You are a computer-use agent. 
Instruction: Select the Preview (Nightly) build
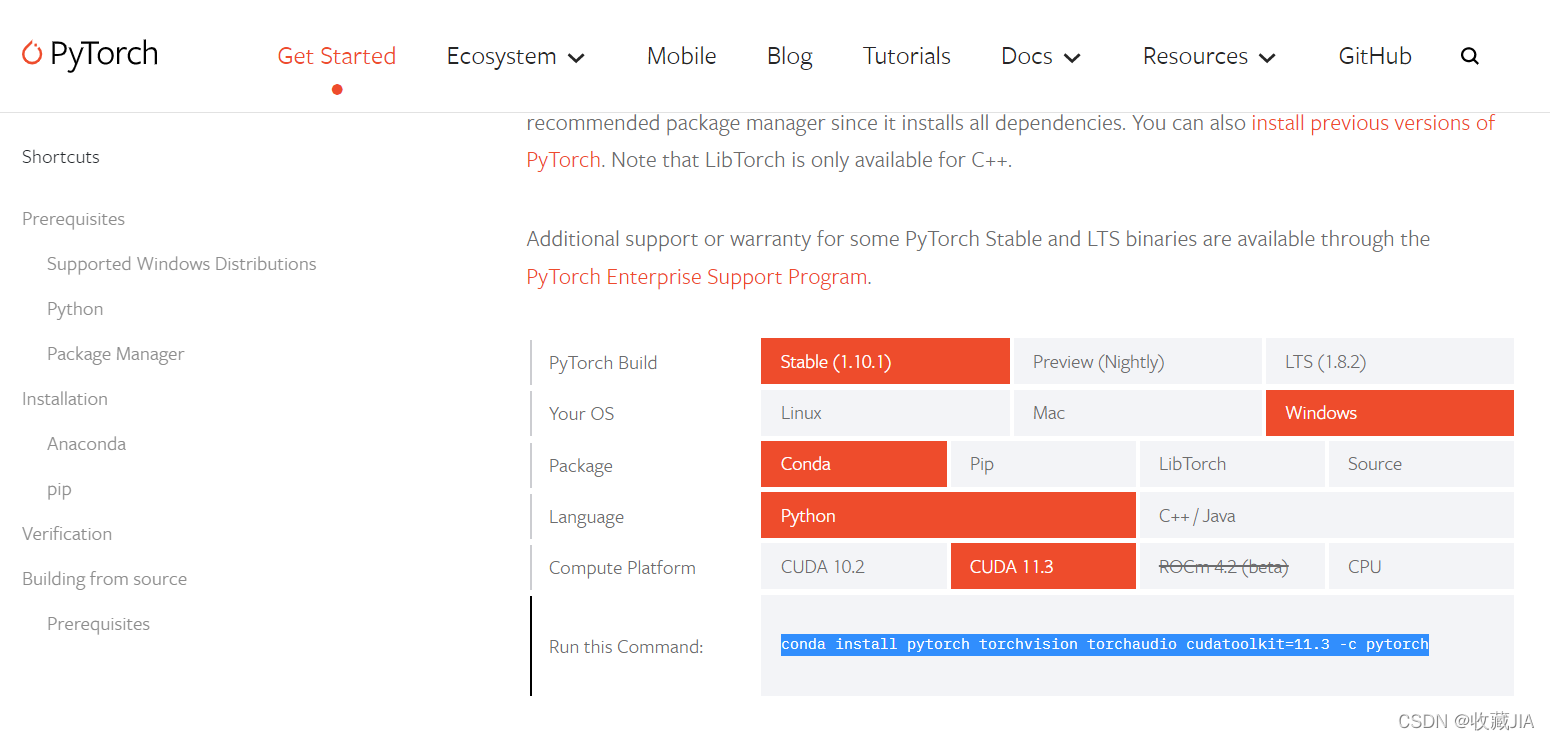(x=1137, y=361)
